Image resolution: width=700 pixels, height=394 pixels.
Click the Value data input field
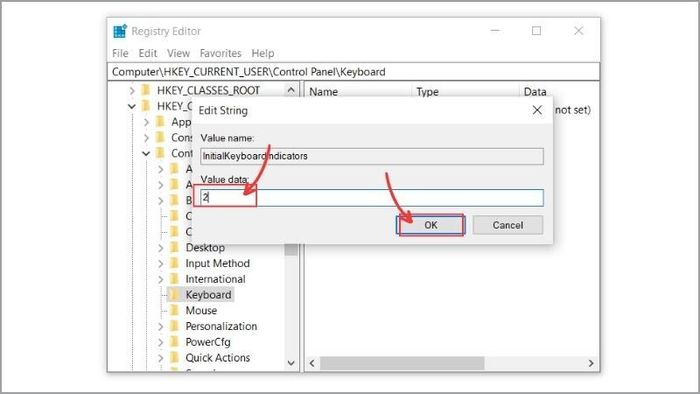[372, 198]
